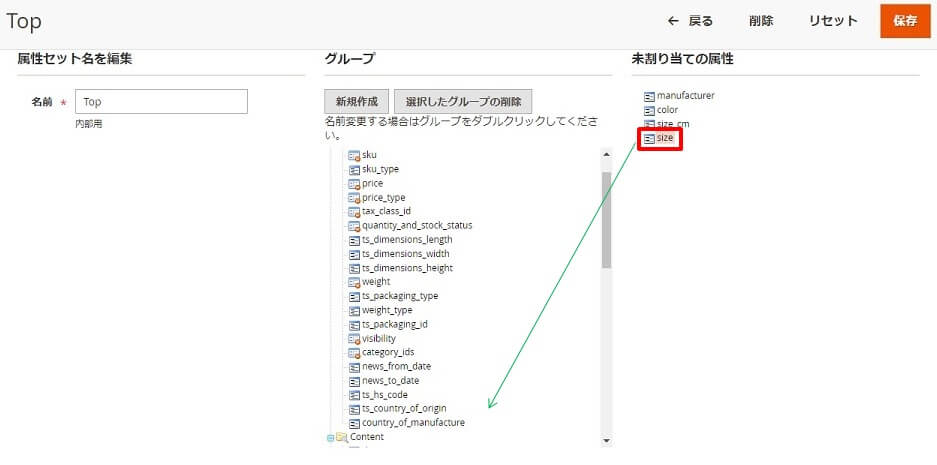
Task: Click the ts_packaging_id attribute icon
Action: pyautogui.click(x=354, y=325)
